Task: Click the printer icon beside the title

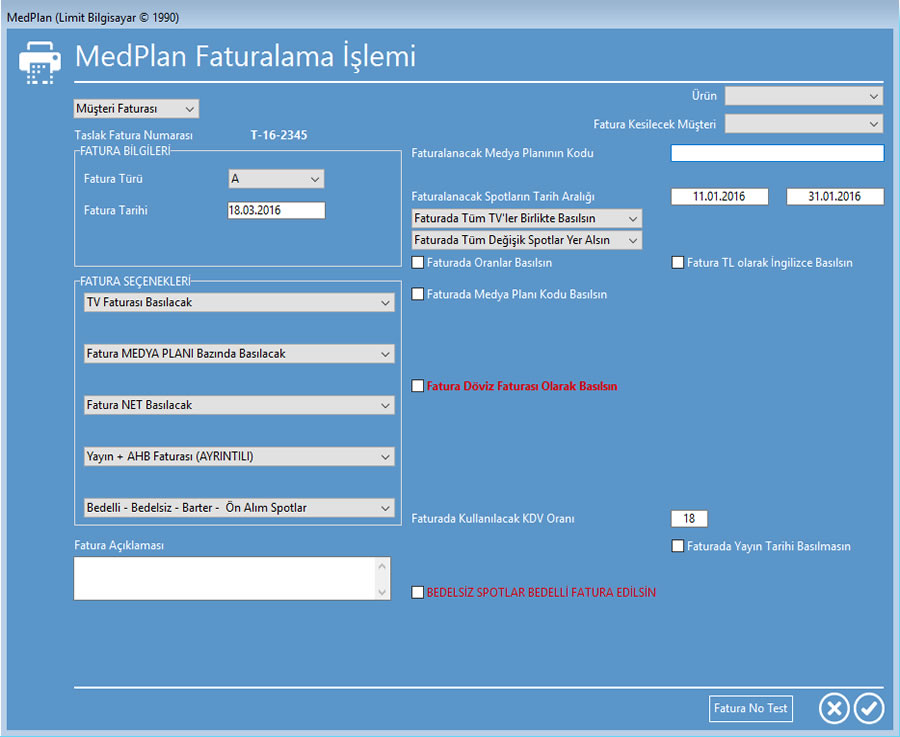Action: tap(40, 61)
